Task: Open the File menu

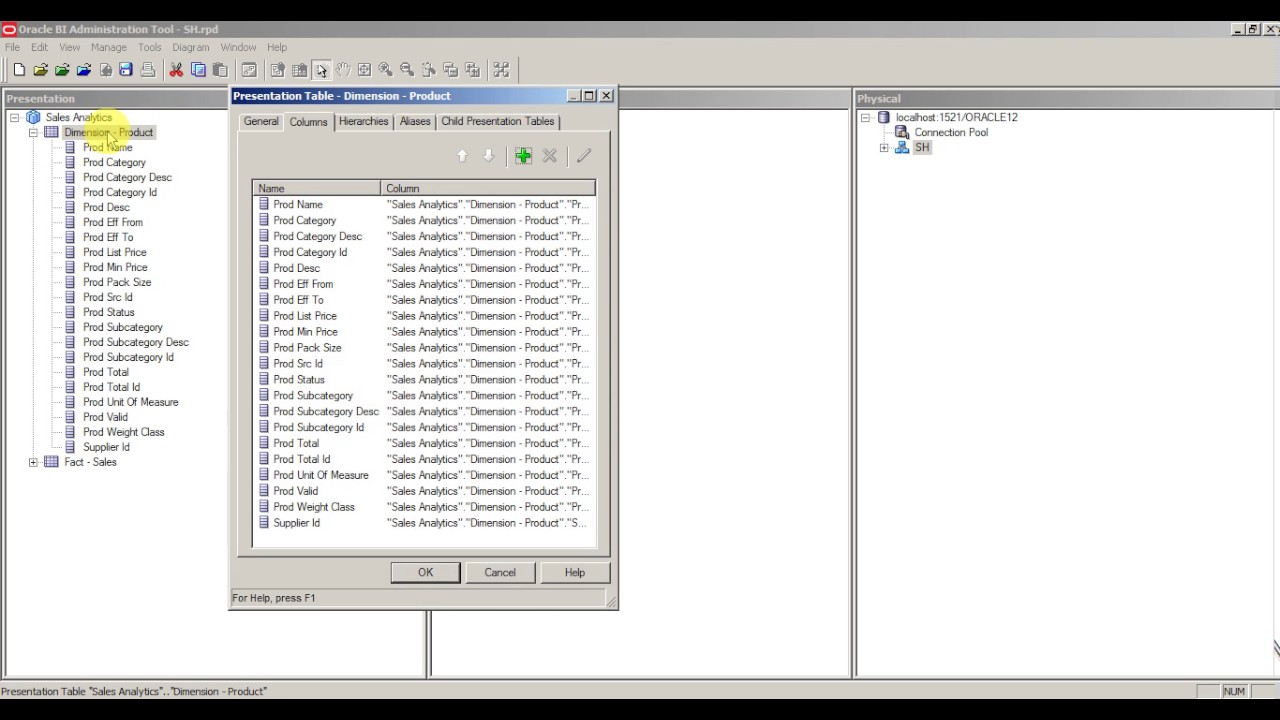Action: tap(12, 47)
